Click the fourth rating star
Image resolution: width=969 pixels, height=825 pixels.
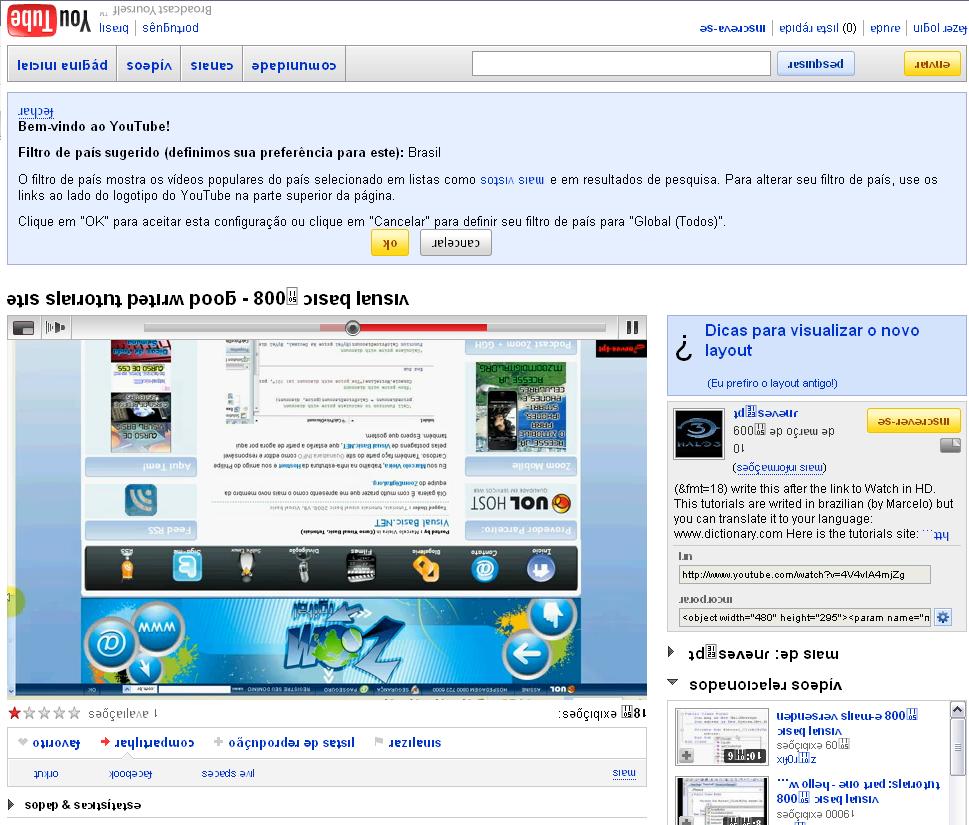(59, 714)
